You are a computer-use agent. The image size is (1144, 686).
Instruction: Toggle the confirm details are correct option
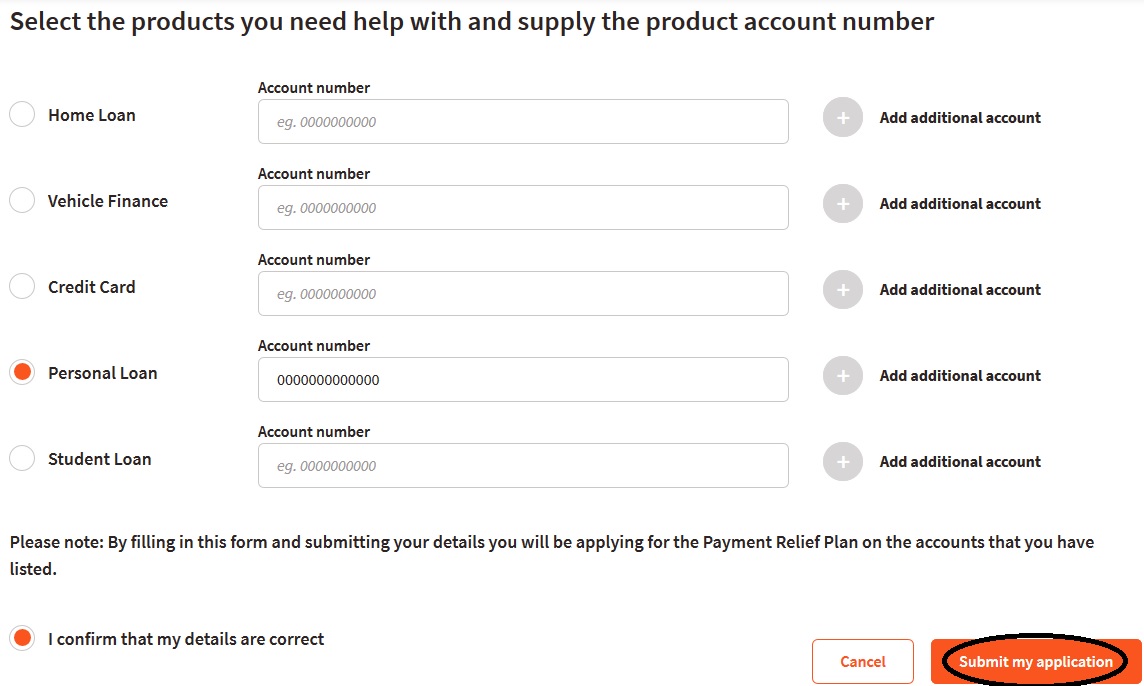22,639
